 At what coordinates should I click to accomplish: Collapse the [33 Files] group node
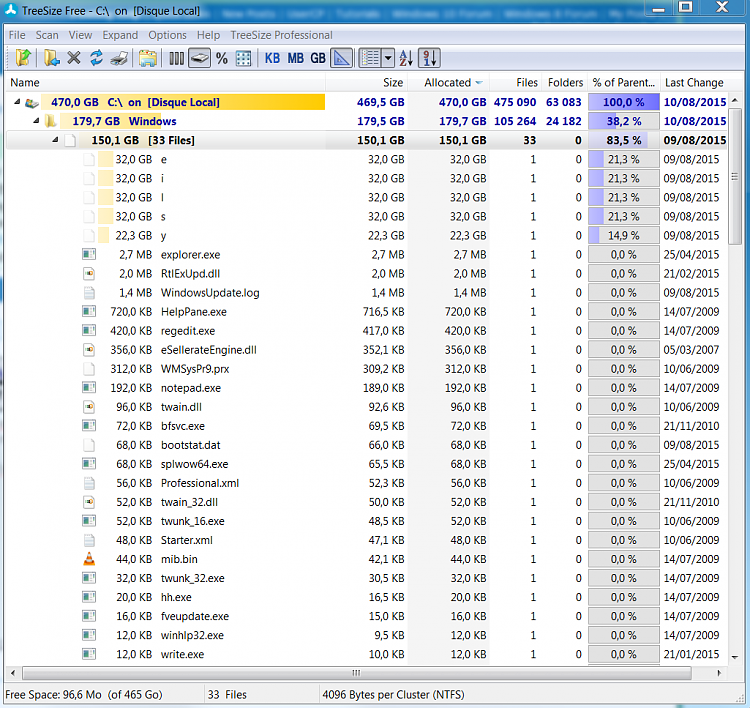click(55, 140)
